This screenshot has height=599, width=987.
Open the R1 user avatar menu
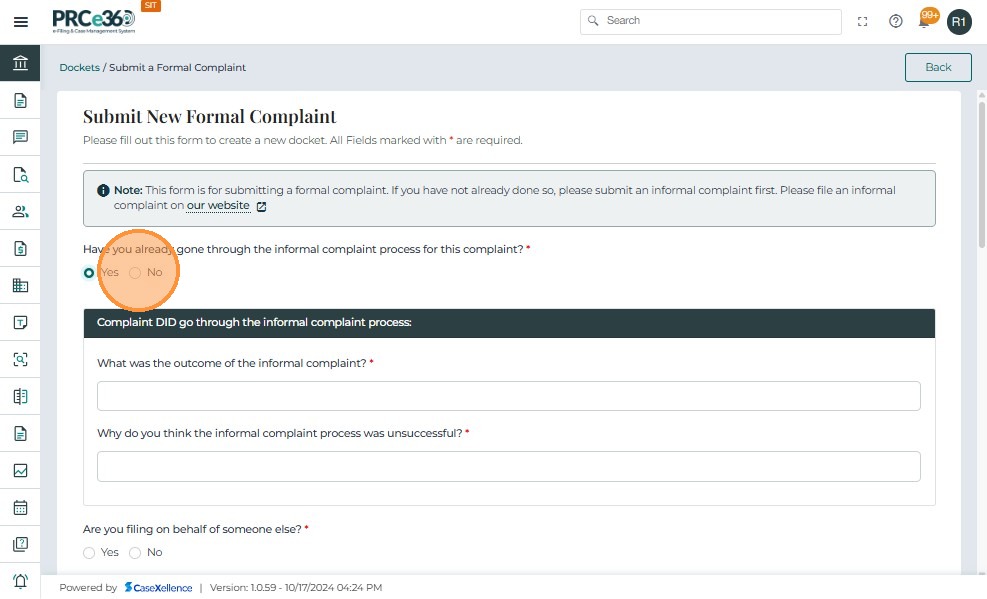[959, 21]
